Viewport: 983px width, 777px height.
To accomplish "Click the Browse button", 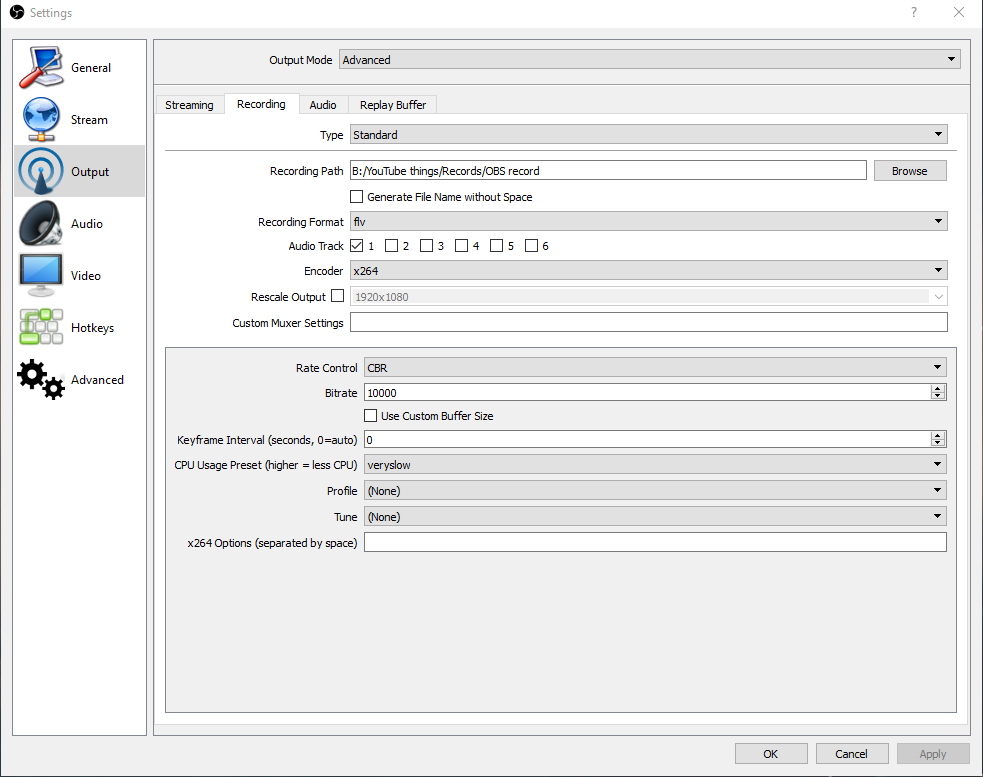I will [910, 171].
